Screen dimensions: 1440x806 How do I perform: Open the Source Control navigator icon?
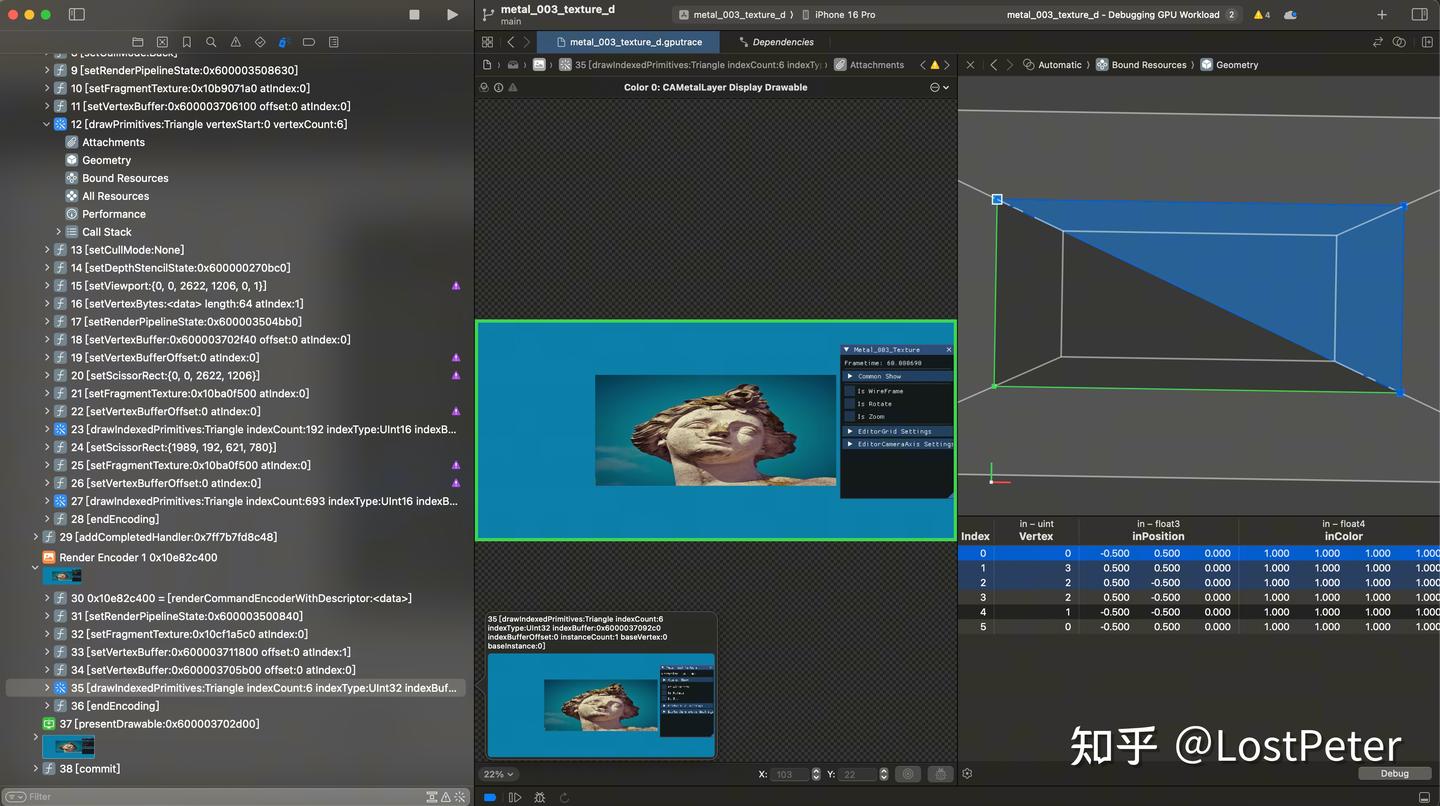(162, 42)
